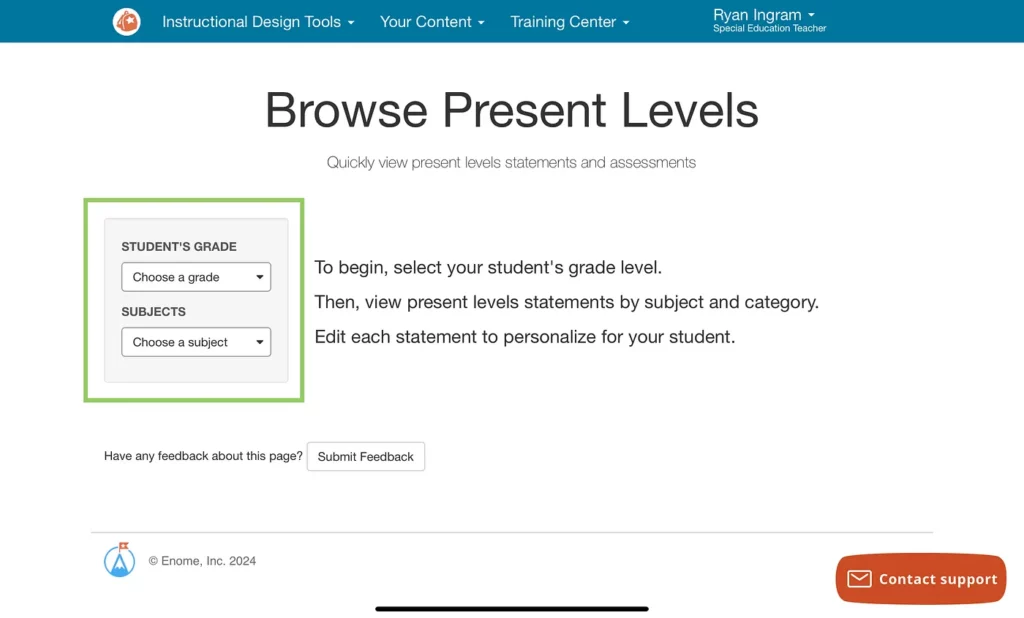Click the orange logo in the navigation bar
The width and height of the screenshot is (1024, 618).
[x=127, y=21]
